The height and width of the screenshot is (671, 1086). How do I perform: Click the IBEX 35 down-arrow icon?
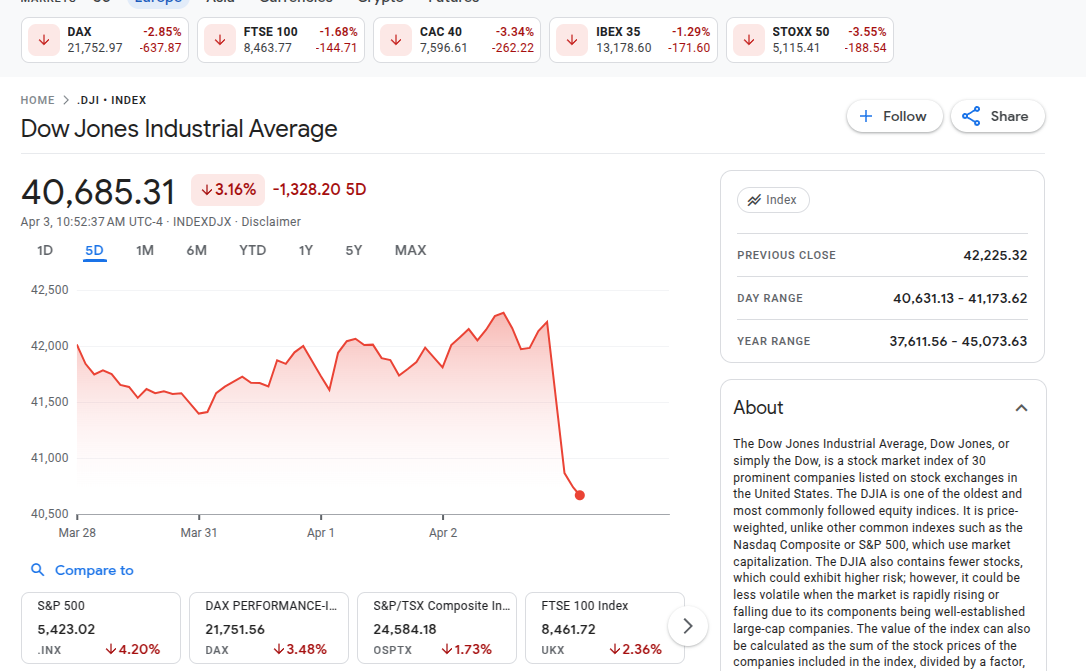(572, 41)
